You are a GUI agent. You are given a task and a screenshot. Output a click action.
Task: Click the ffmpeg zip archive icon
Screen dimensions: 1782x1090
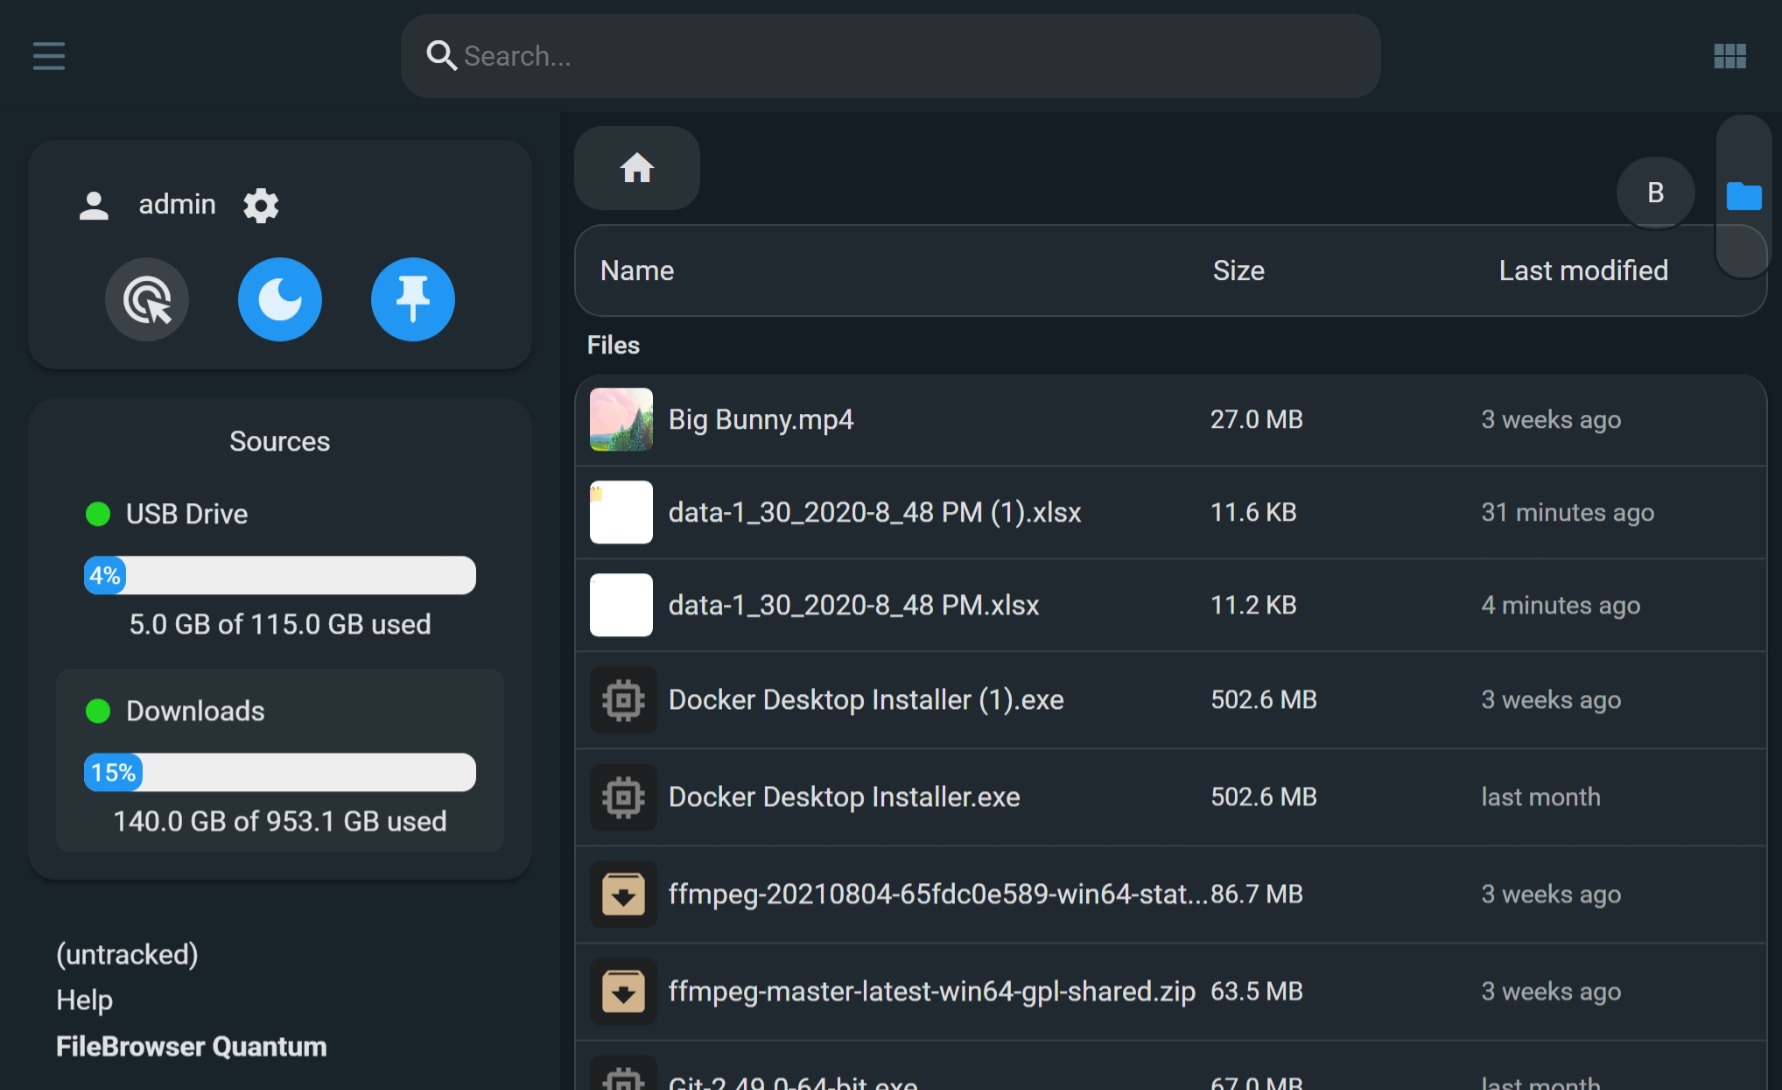[x=622, y=990]
